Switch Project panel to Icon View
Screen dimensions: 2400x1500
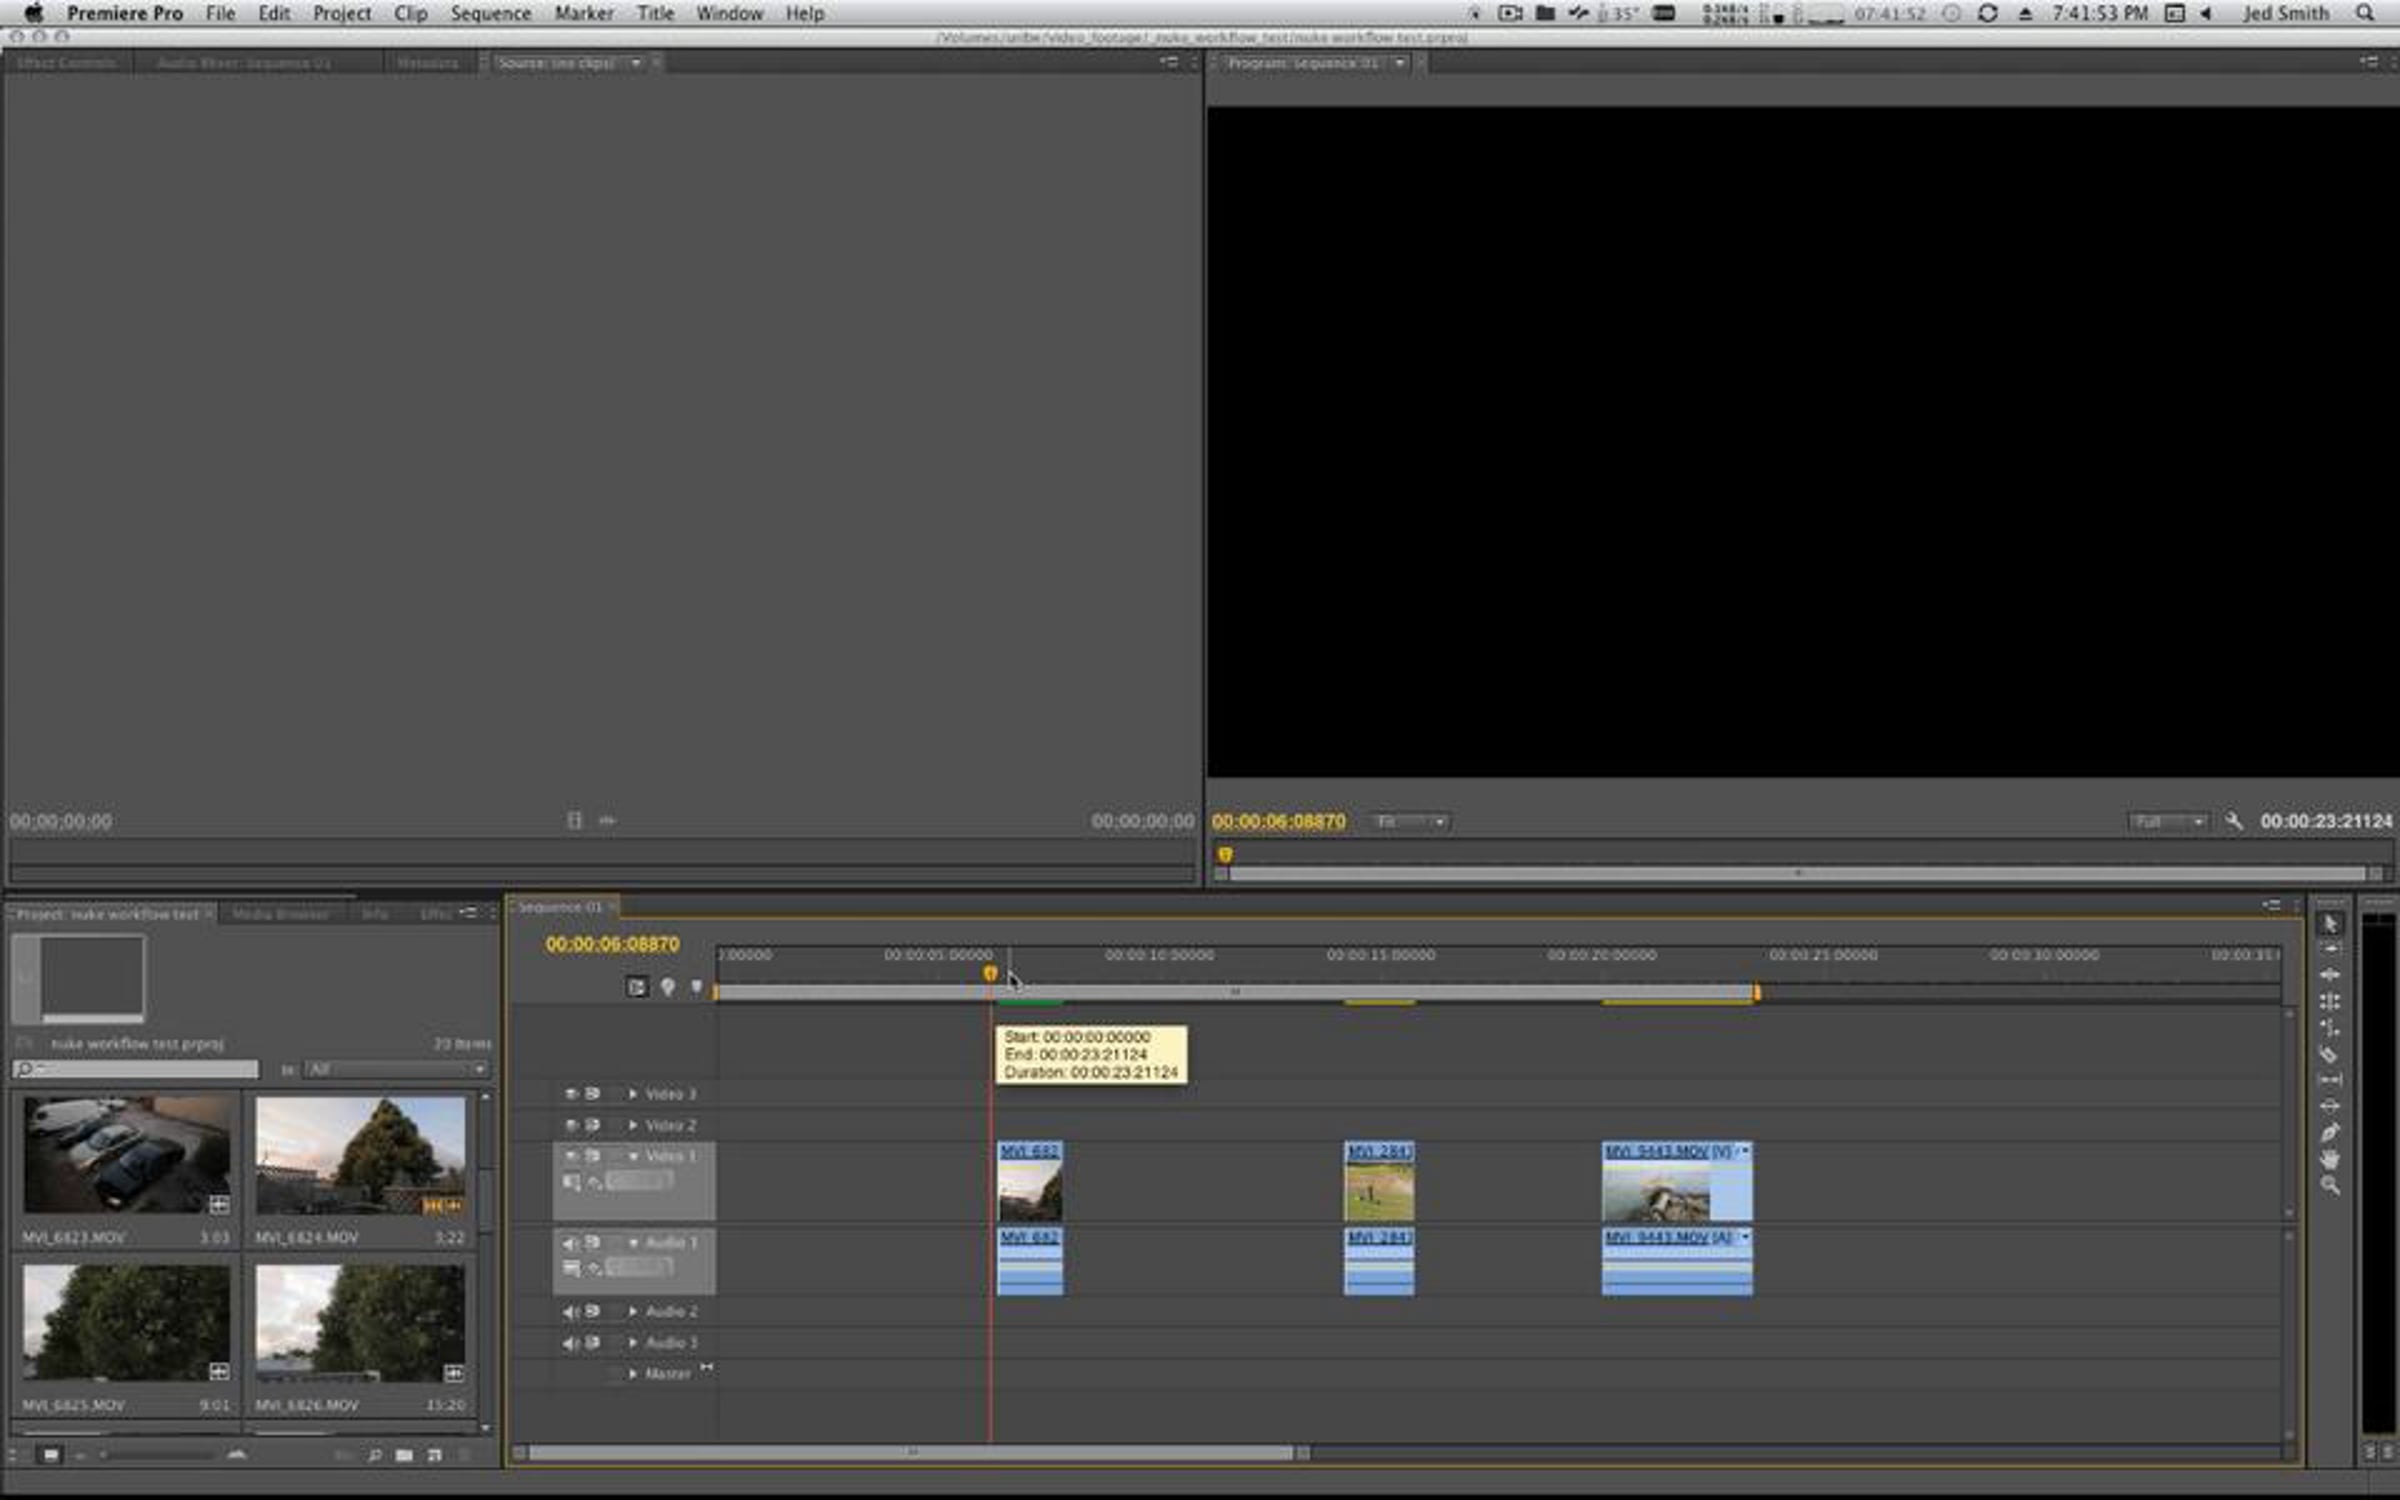click(x=50, y=1455)
